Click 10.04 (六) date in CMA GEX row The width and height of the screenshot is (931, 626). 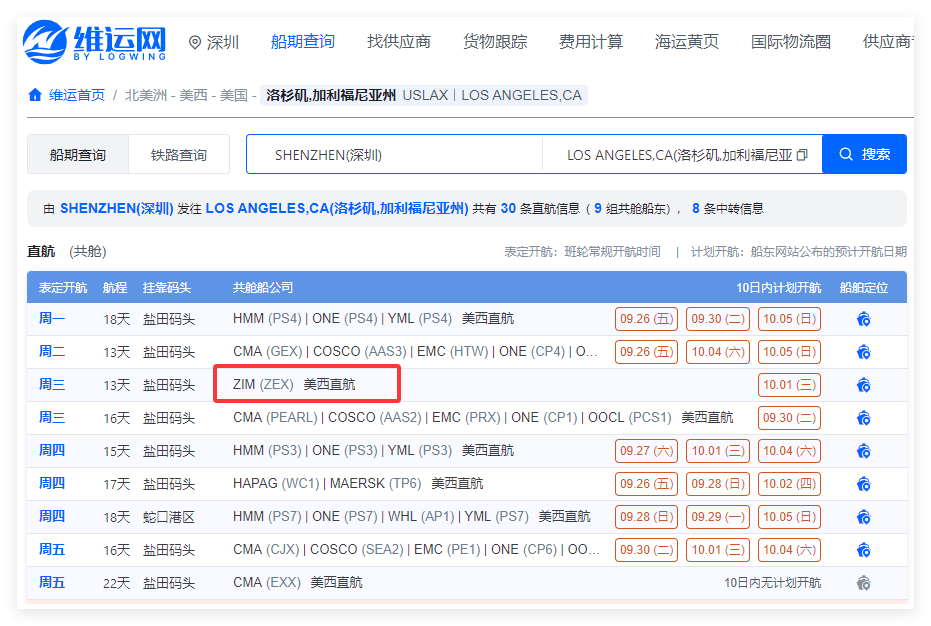tap(718, 352)
